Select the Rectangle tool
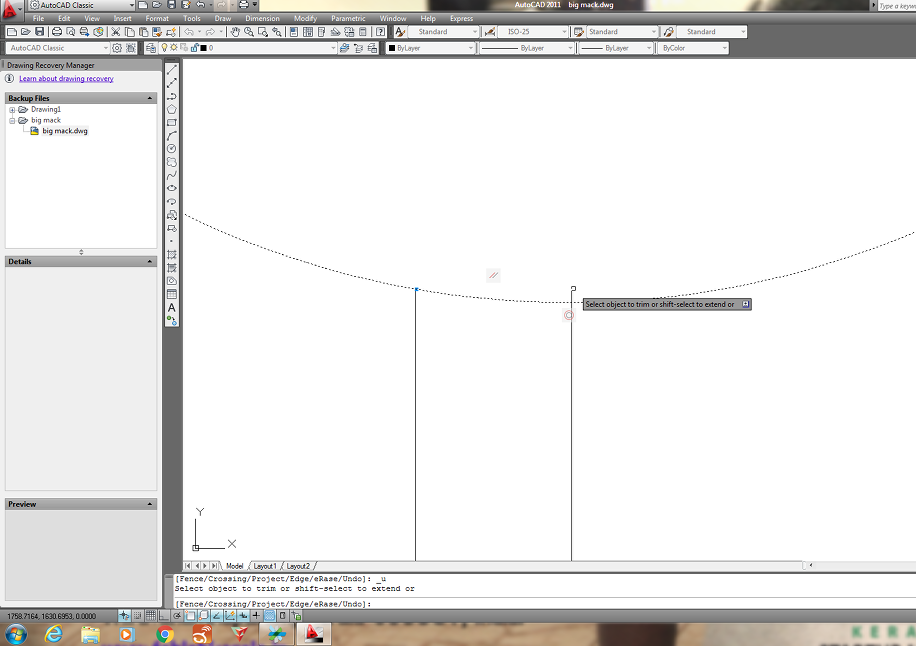 (x=172, y=123)
